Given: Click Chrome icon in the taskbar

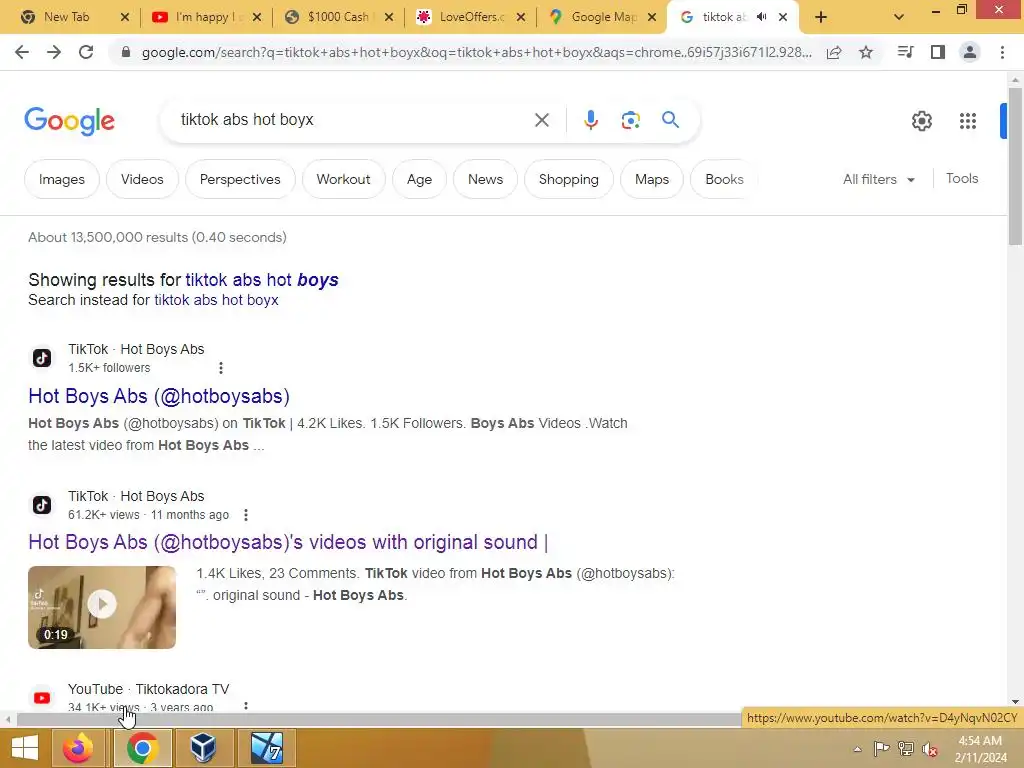Looking at the screenshot, I should (142, 748).
